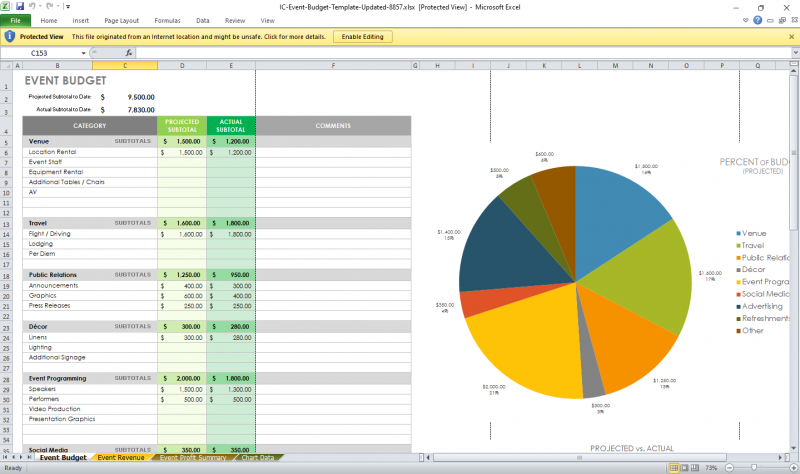
Task: Switch to Normal view icon in status bar
Action: [x=674, y=468]
